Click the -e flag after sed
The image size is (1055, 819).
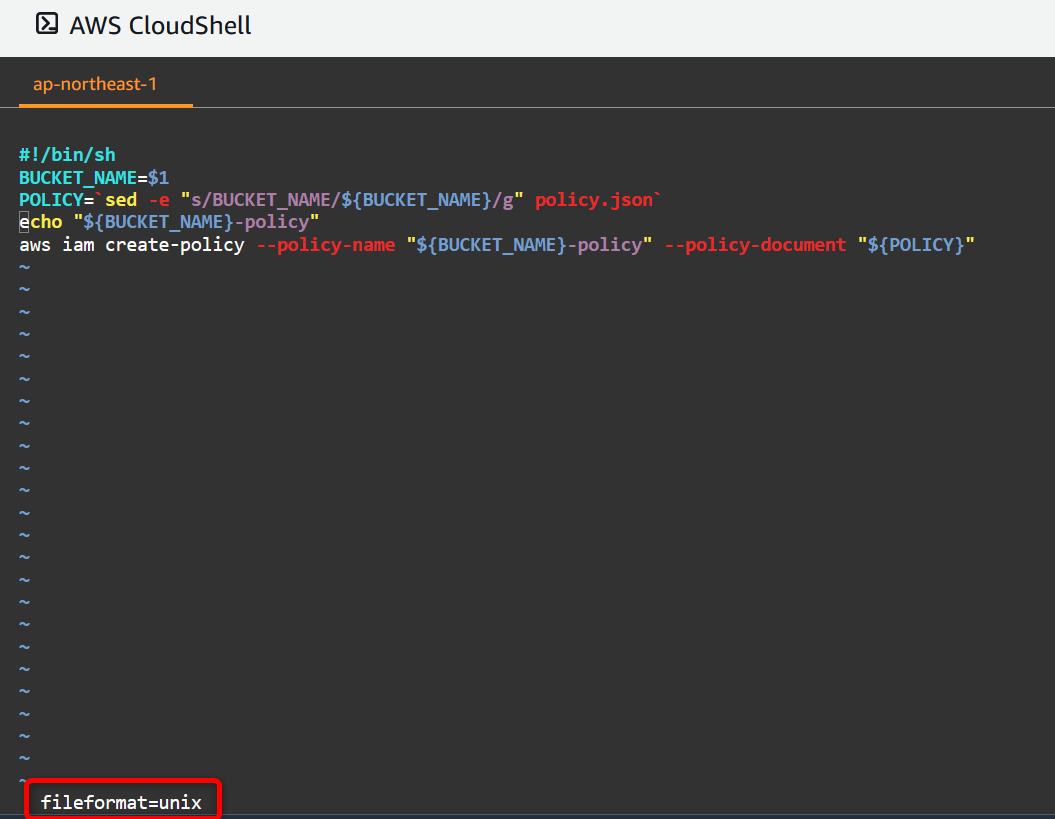(x=159, y=200)
